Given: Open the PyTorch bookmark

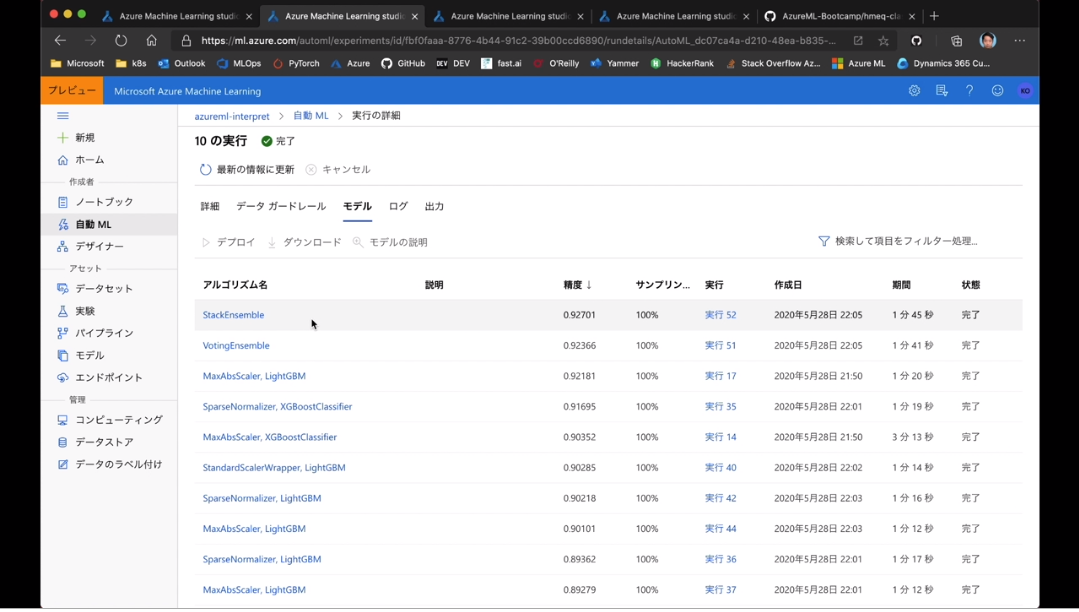Looking at the screenshot, I should coord(297,63).
